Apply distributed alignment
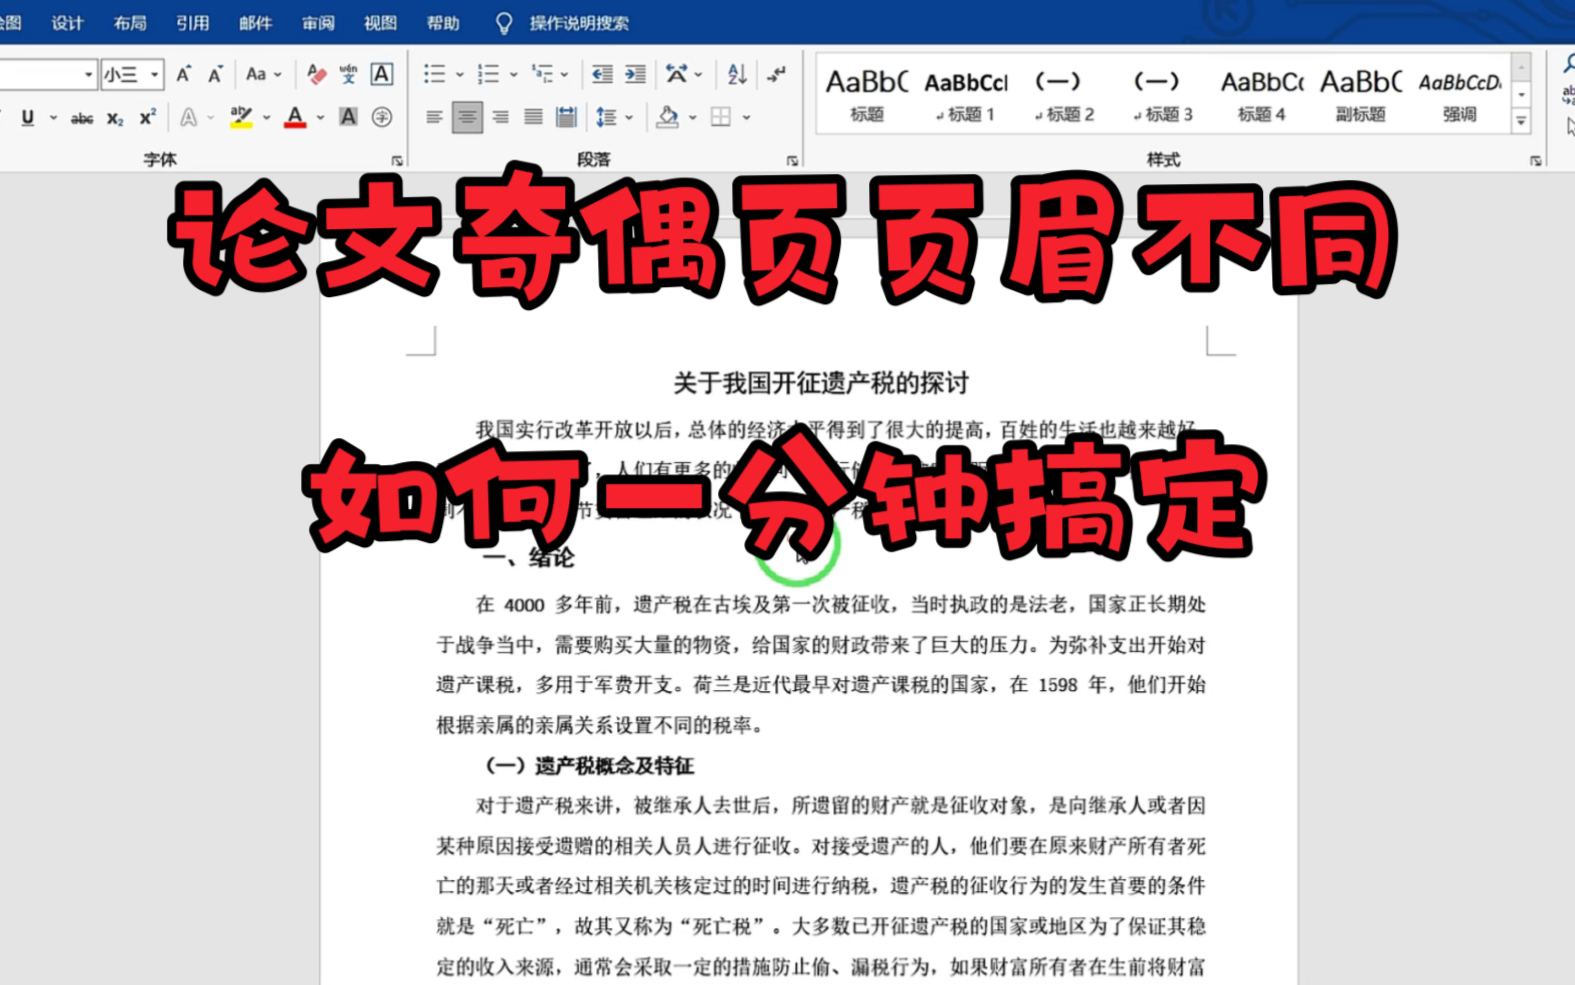 tap(566, 117)
